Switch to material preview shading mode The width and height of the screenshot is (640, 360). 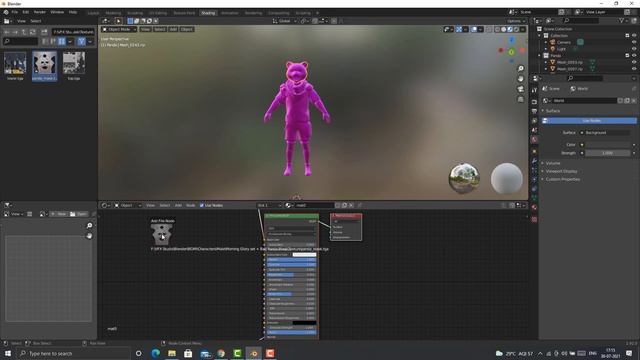510,29
